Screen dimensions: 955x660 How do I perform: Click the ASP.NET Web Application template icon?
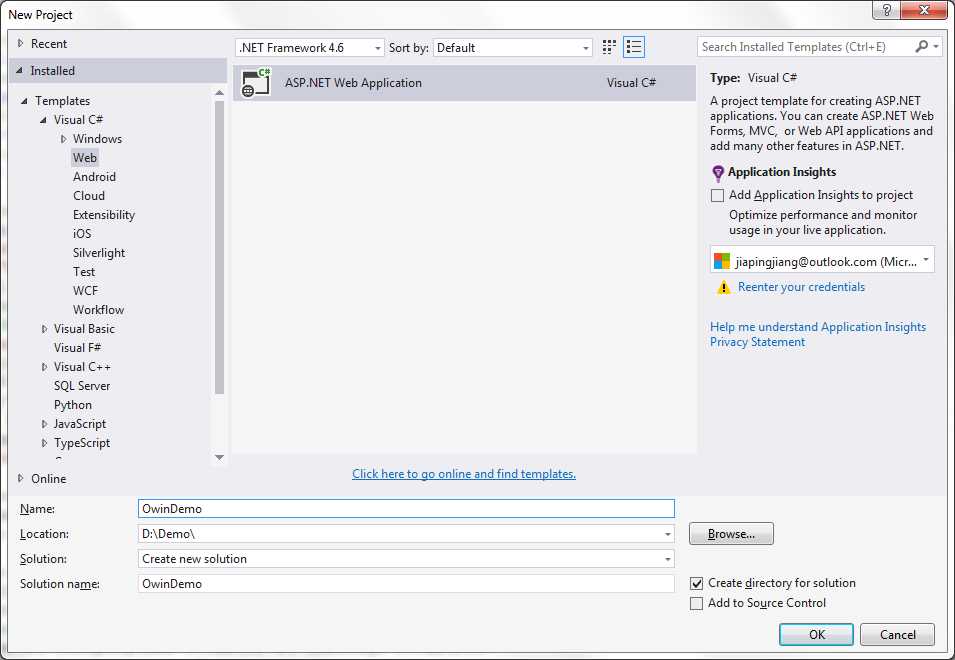coord(256,82)
